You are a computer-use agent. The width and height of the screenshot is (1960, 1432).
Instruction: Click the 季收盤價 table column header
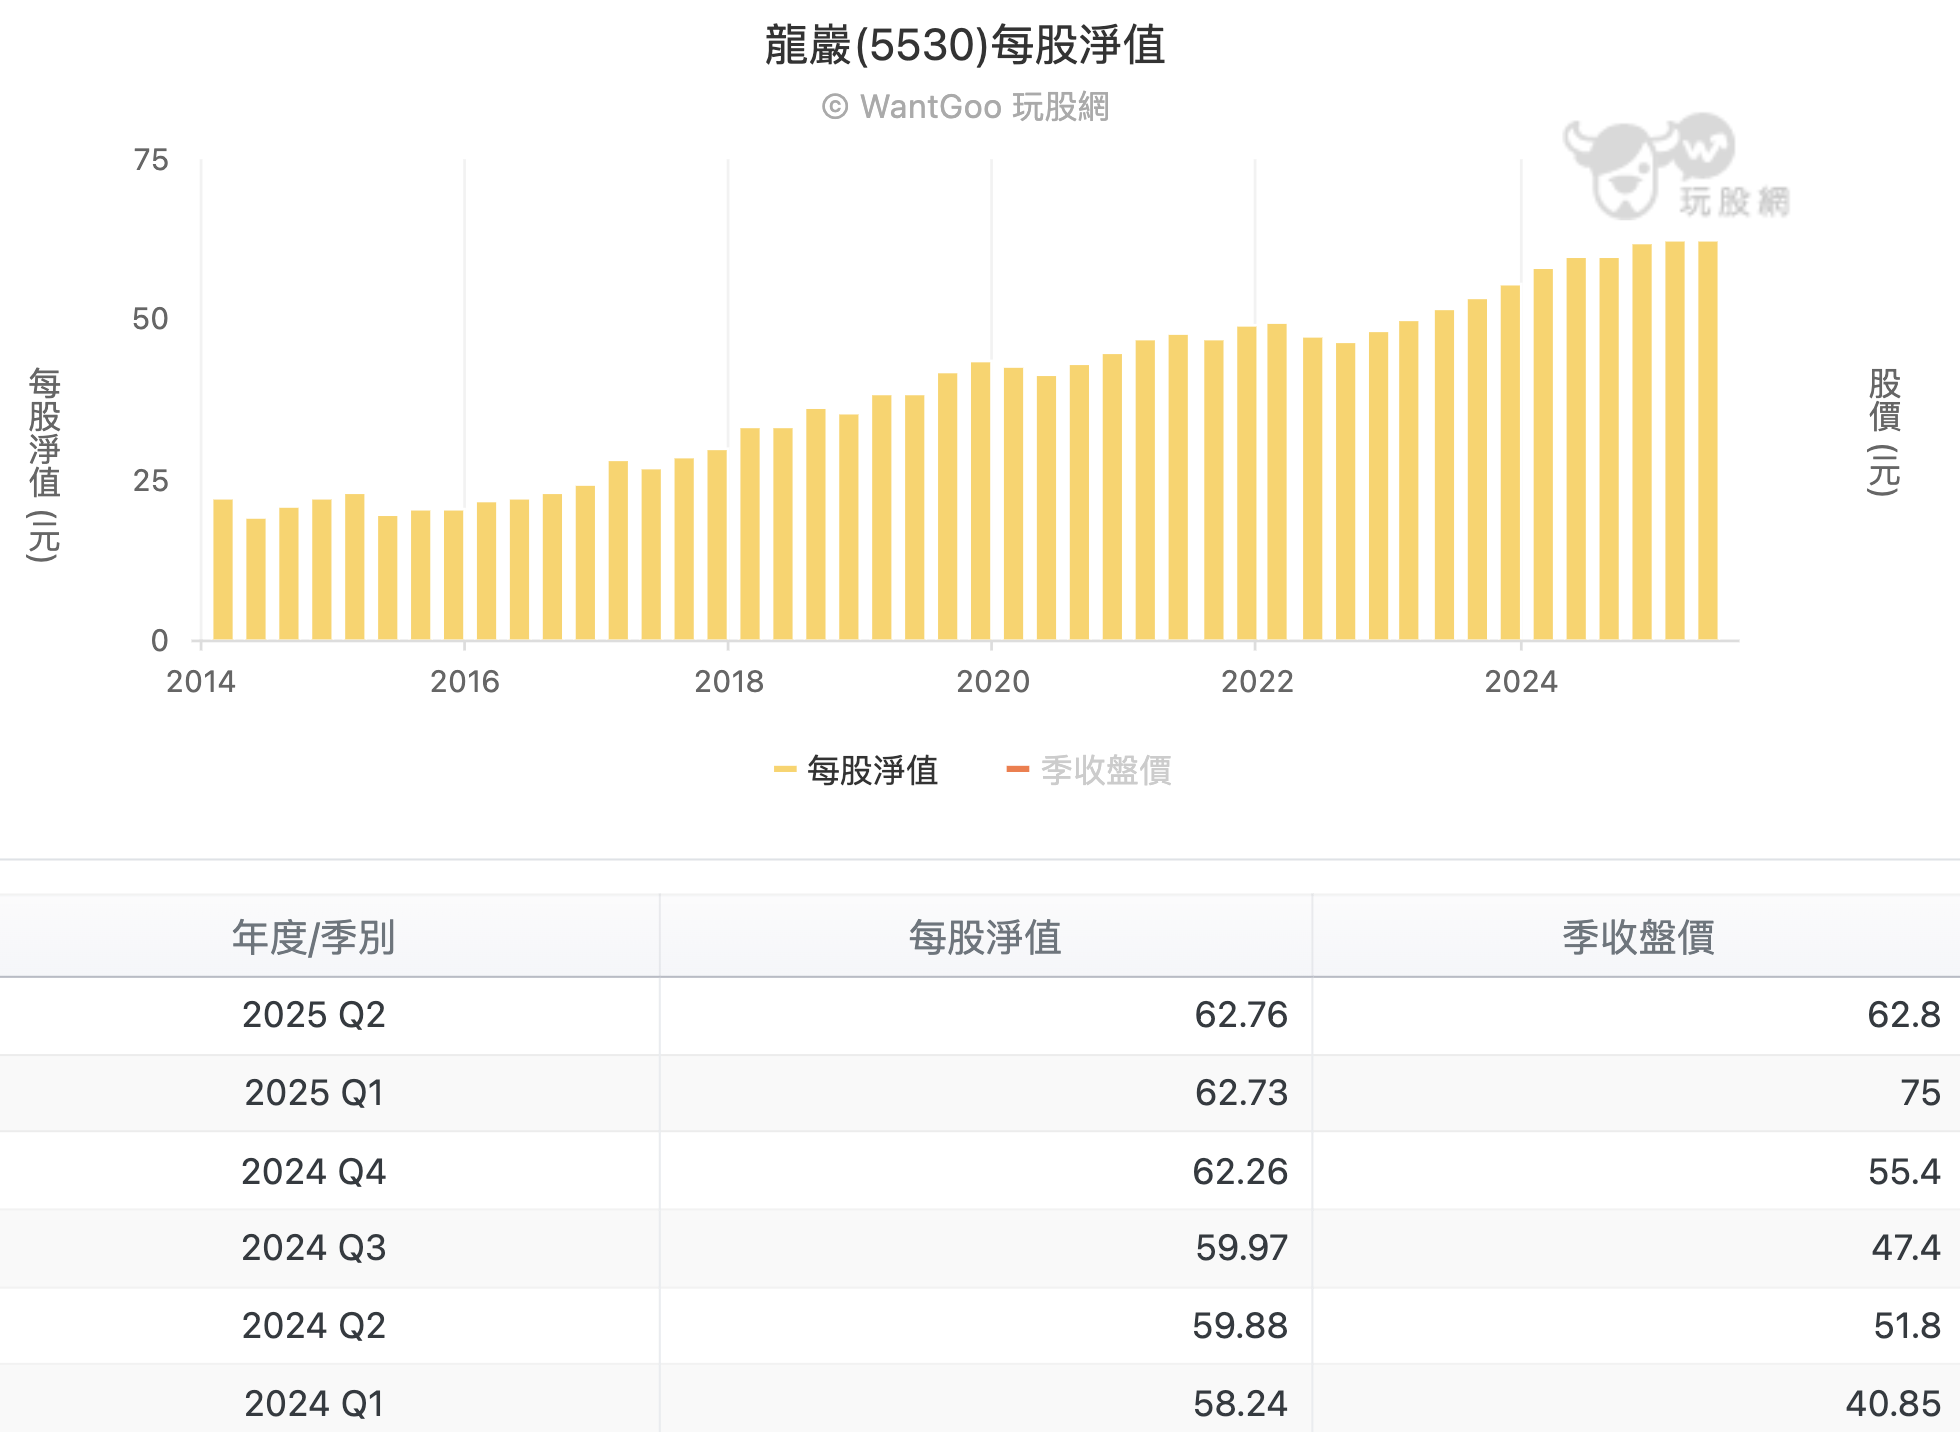click(1638, 937)
